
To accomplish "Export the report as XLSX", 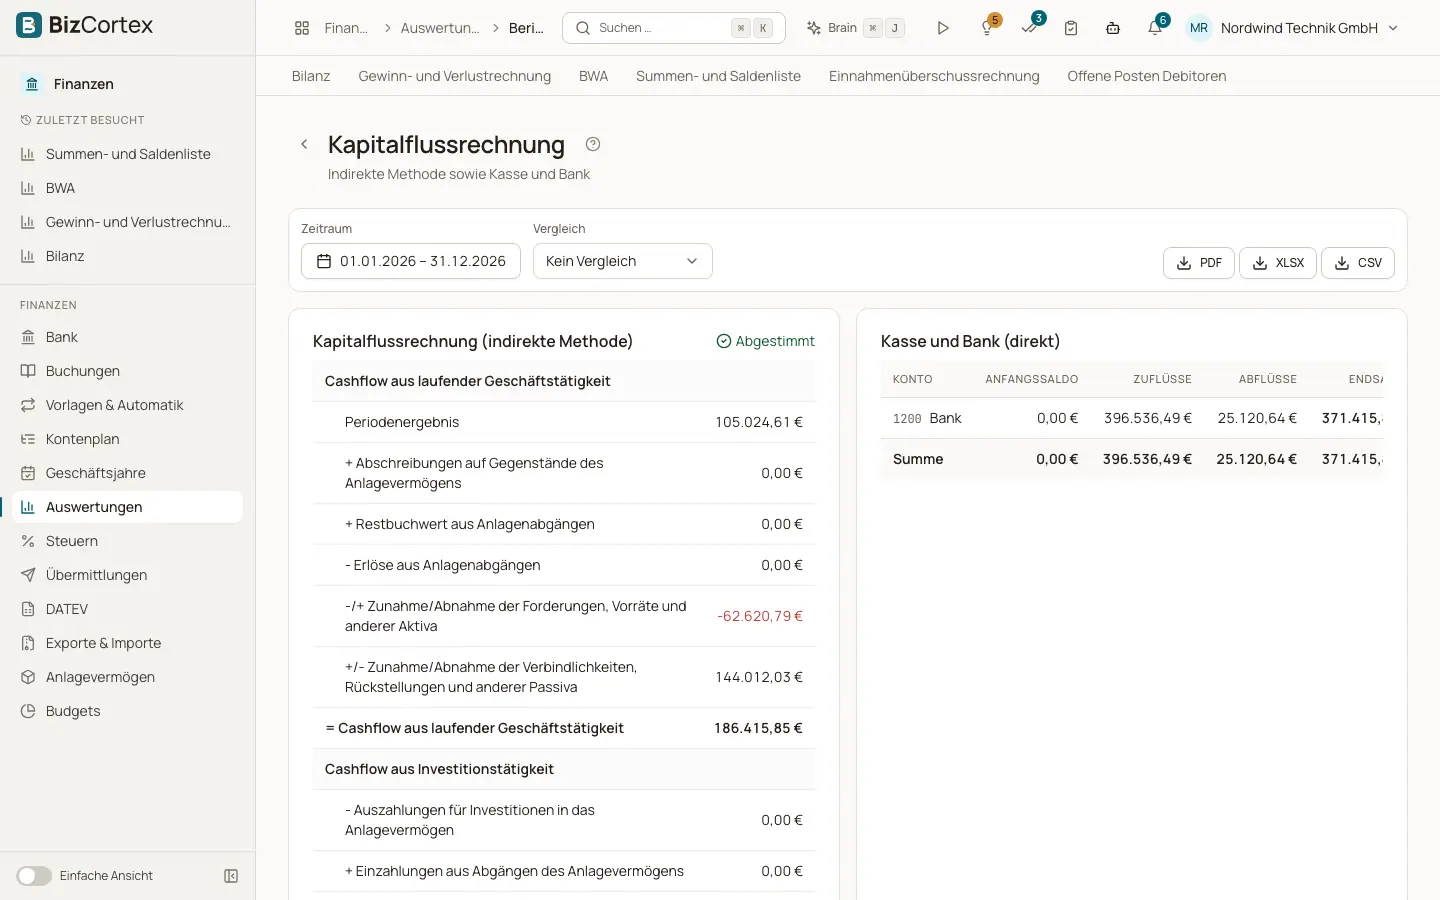I will coord(1278,263).
